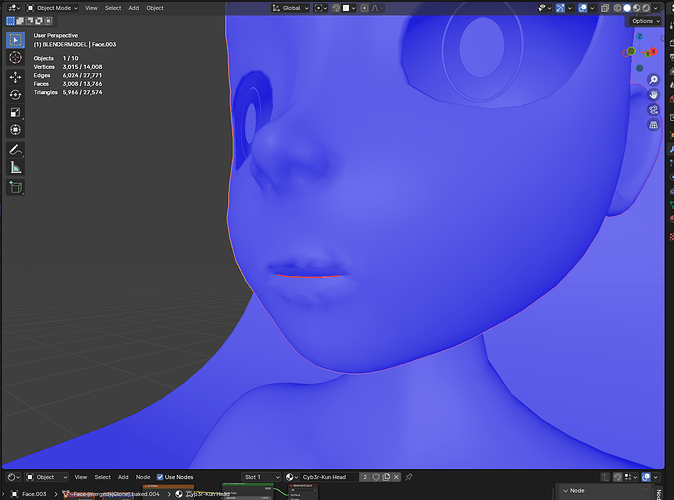Open viewport shading options arrow

(656, 8)
